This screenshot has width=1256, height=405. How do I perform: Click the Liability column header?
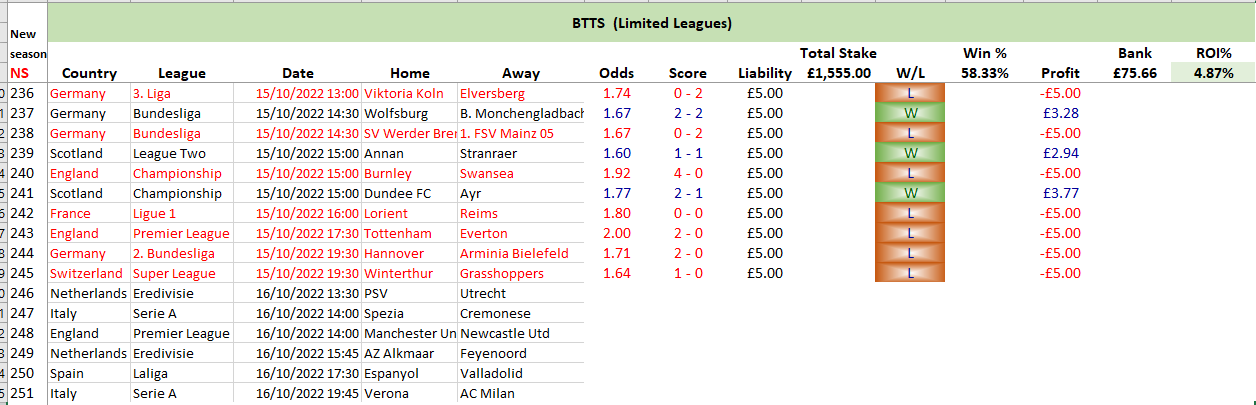click(x=764, y=73)
